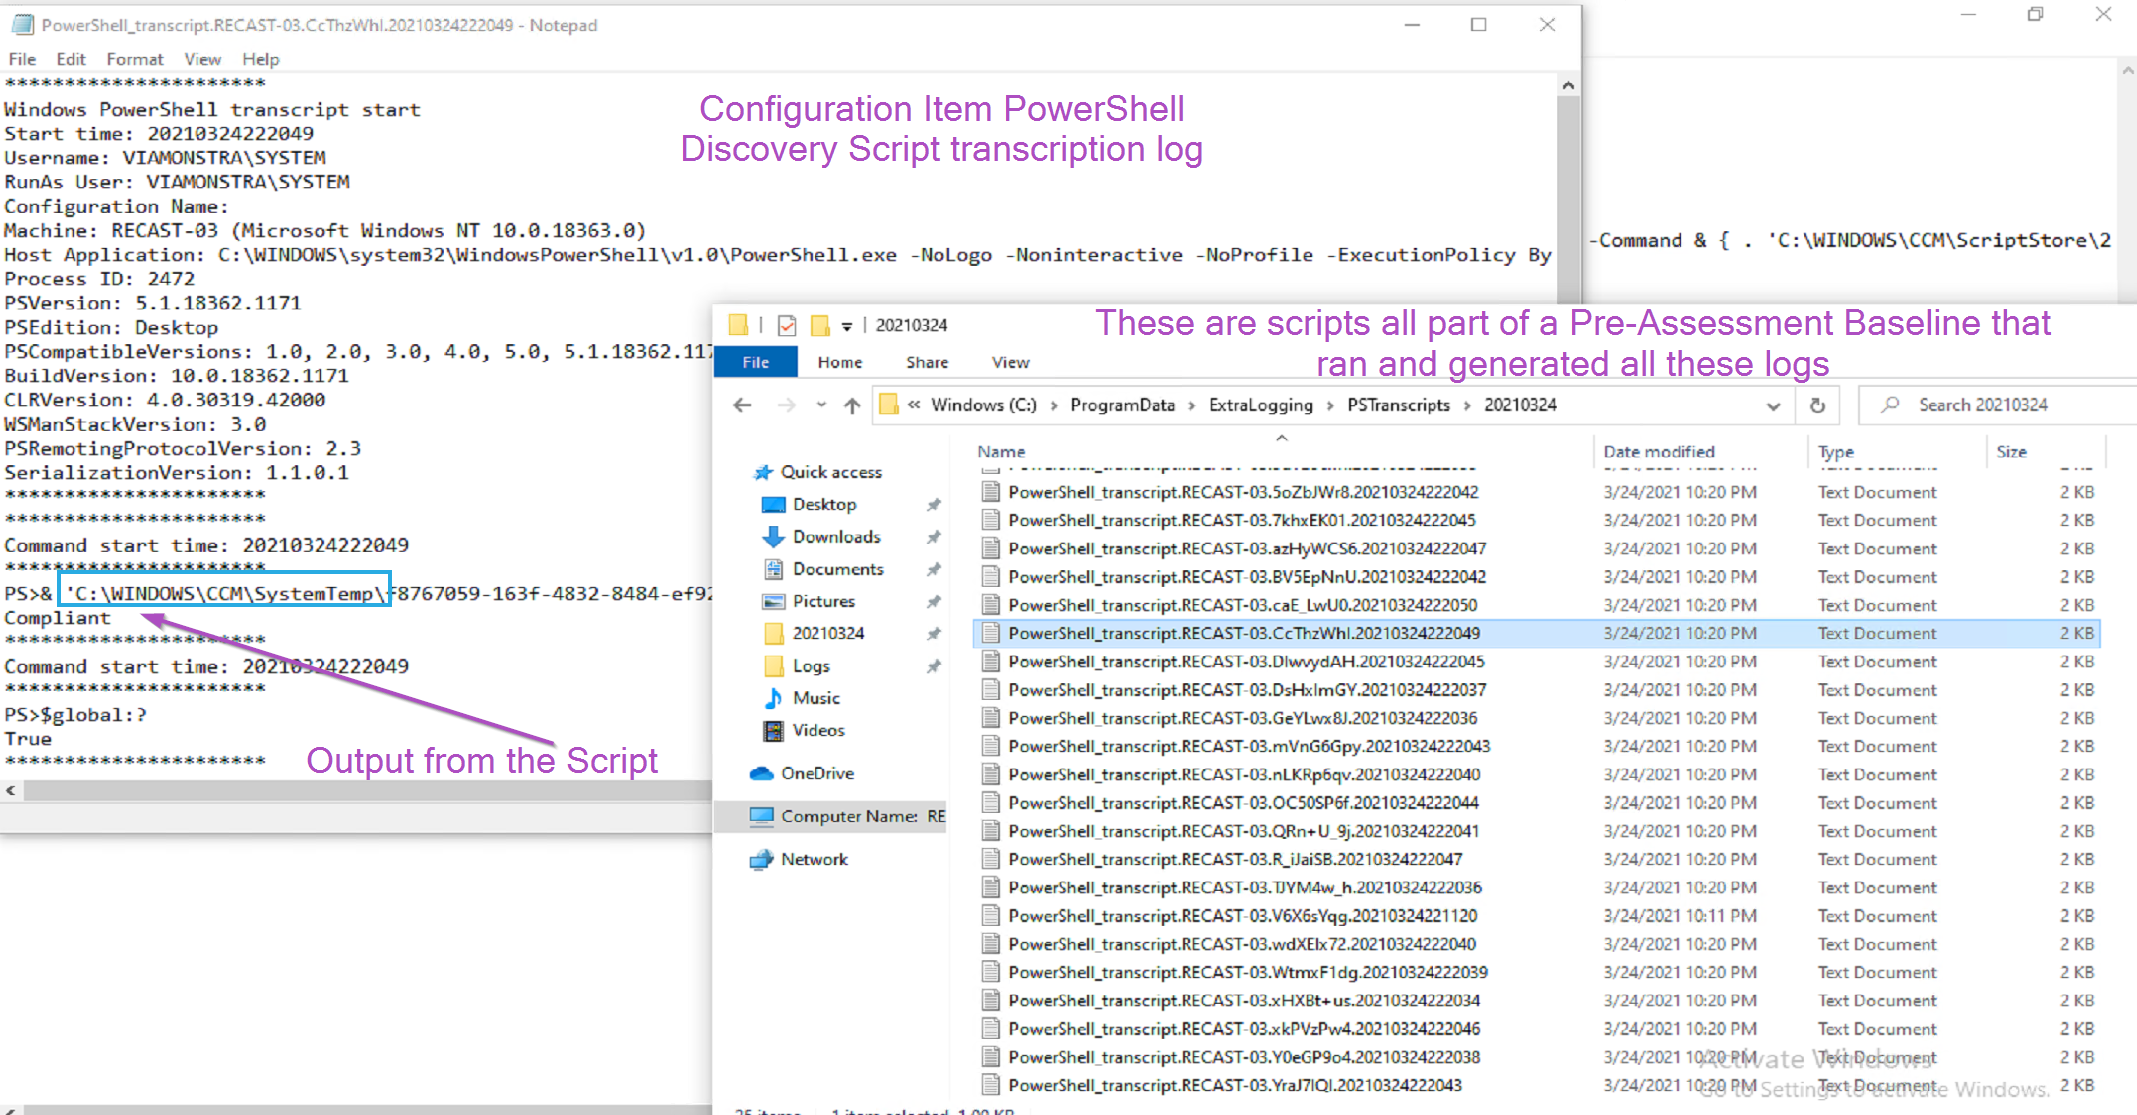The width and height of the screenshot is (2137, 1115).
Task: Open Notepad's Format menu
Action: click(134, 59)
